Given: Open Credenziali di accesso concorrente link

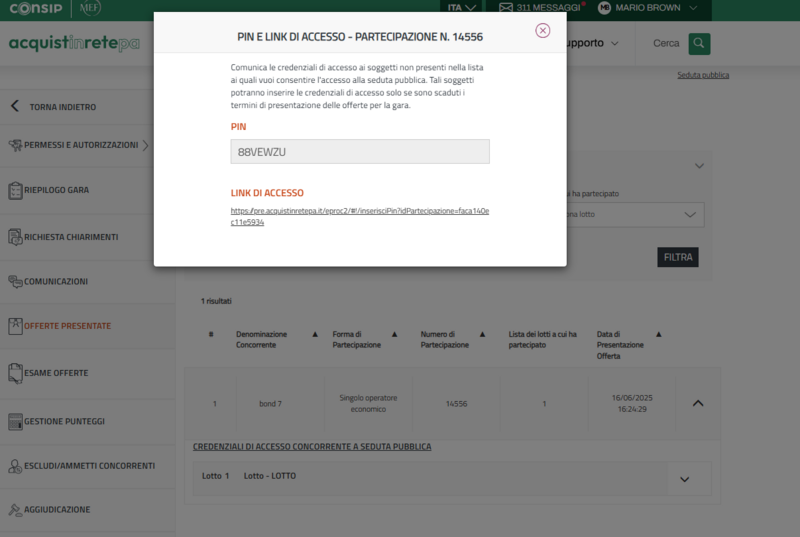Looking at the screenshot, I should [312, 447].
